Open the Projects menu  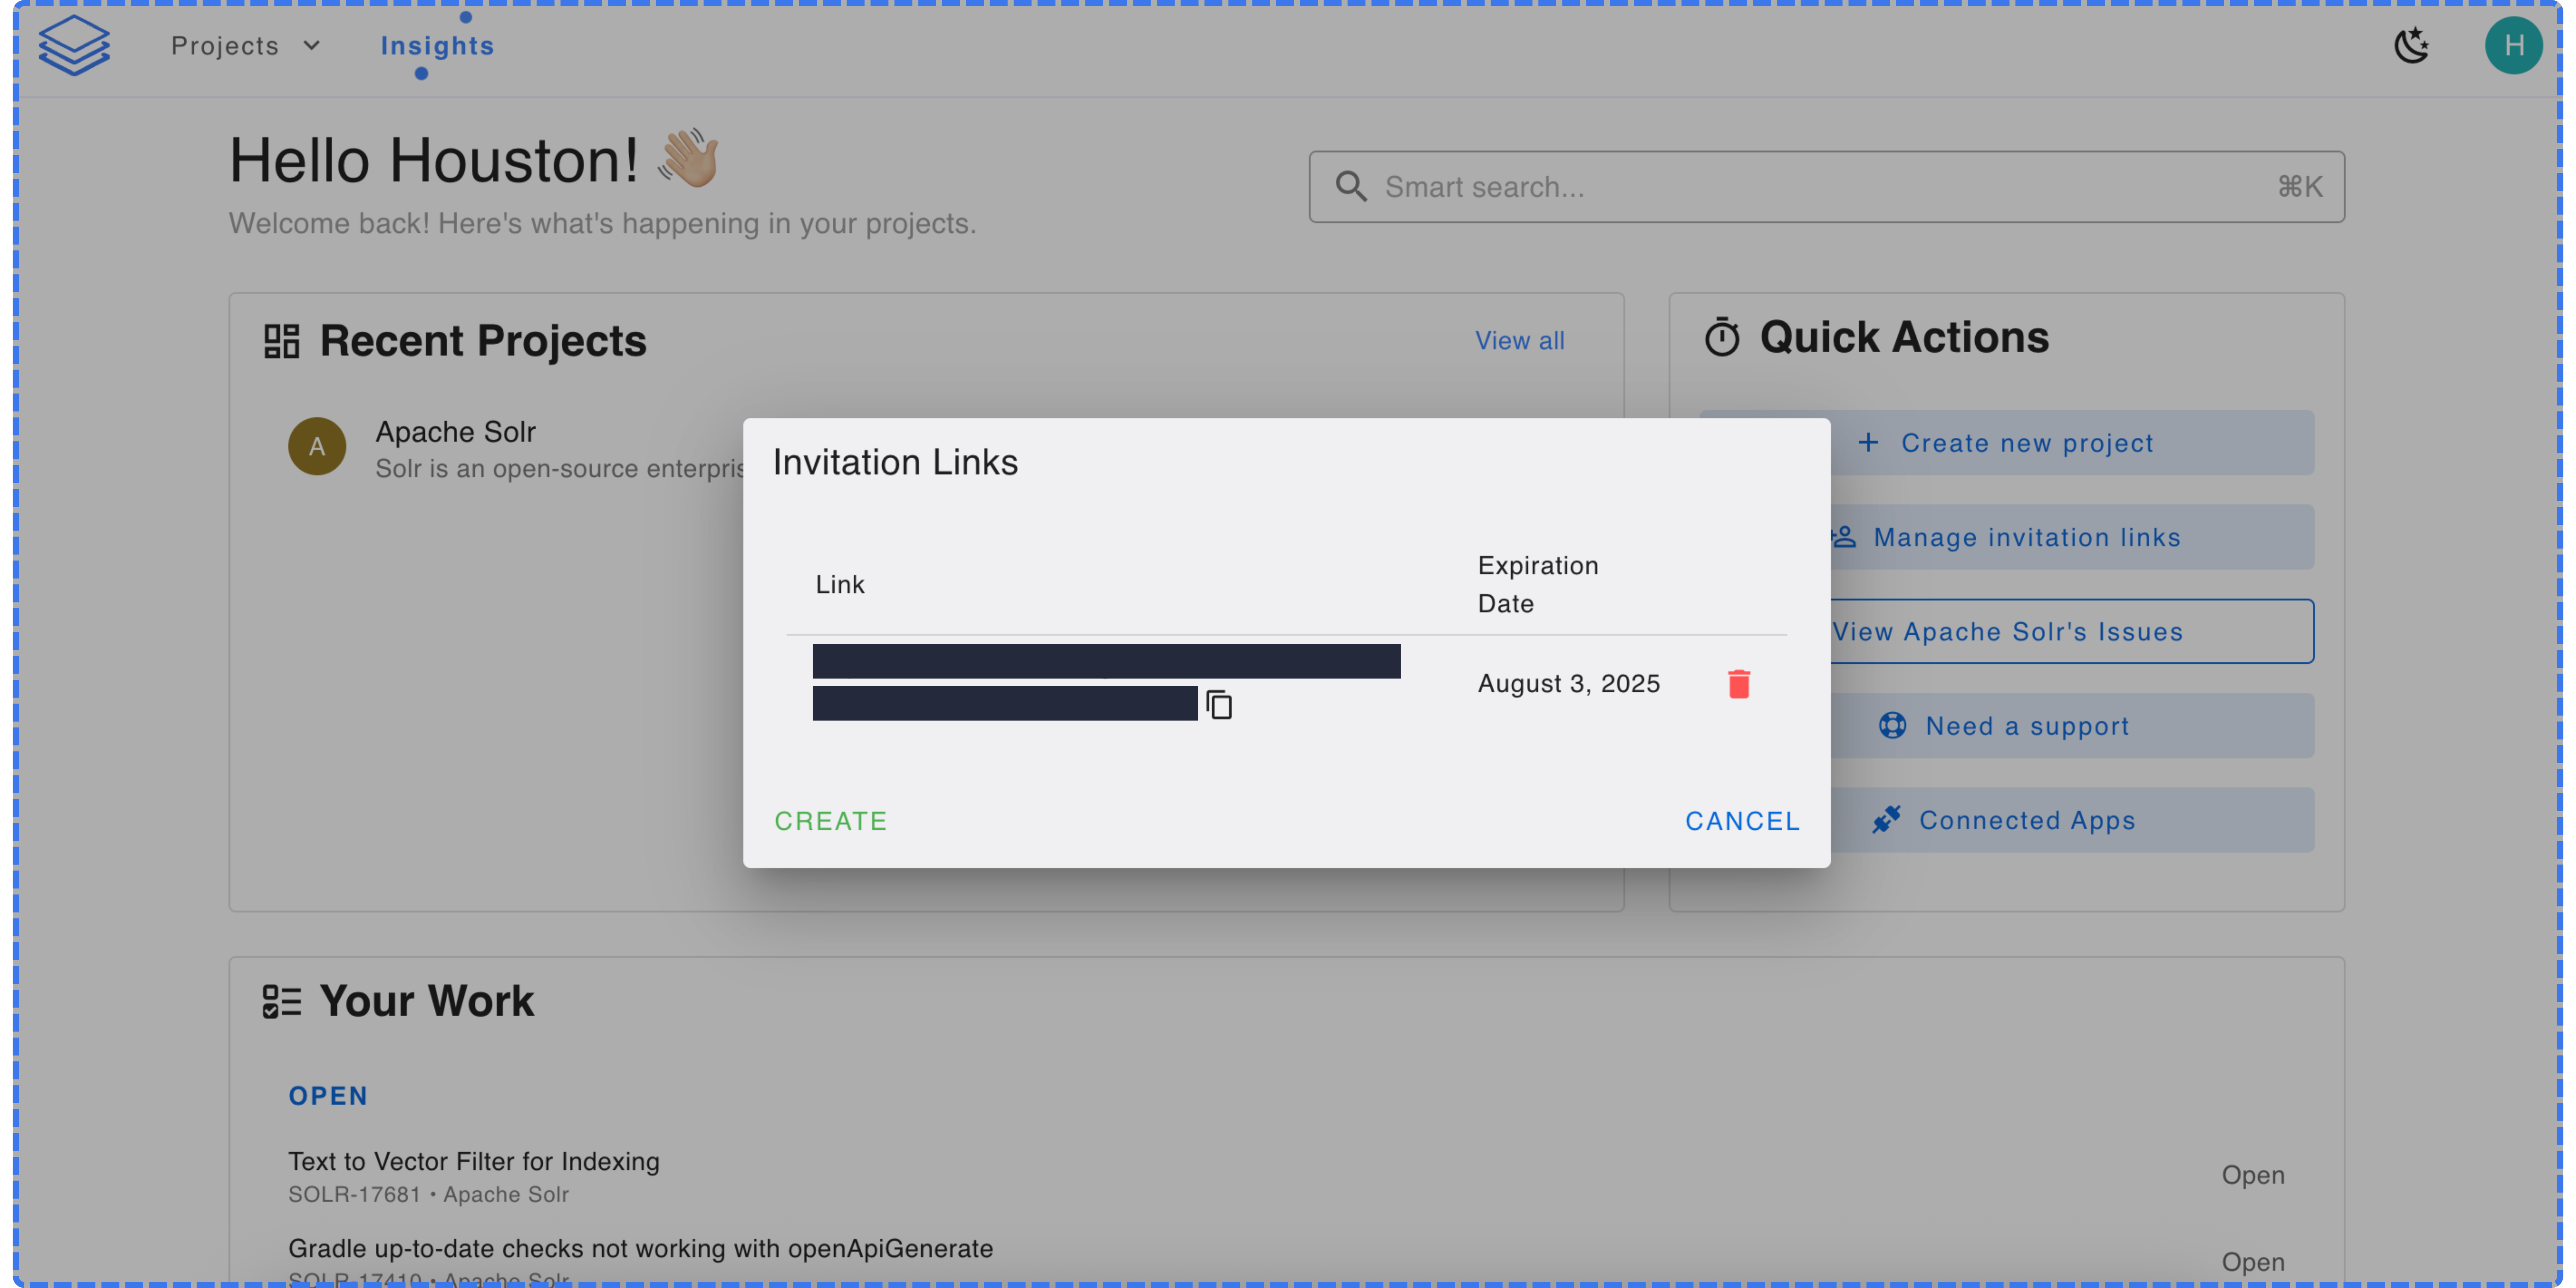point(225,46)
